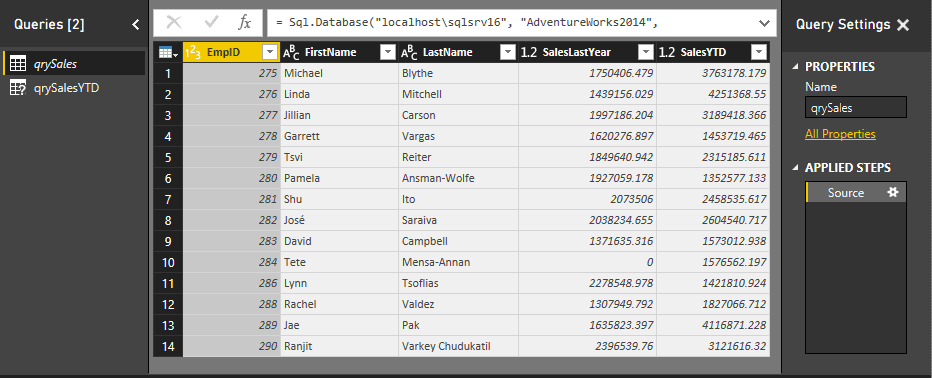Click the cell containing Rachel
Image resolution: width=932 pixels, height=378 pixels.
[x=339, y=304]
